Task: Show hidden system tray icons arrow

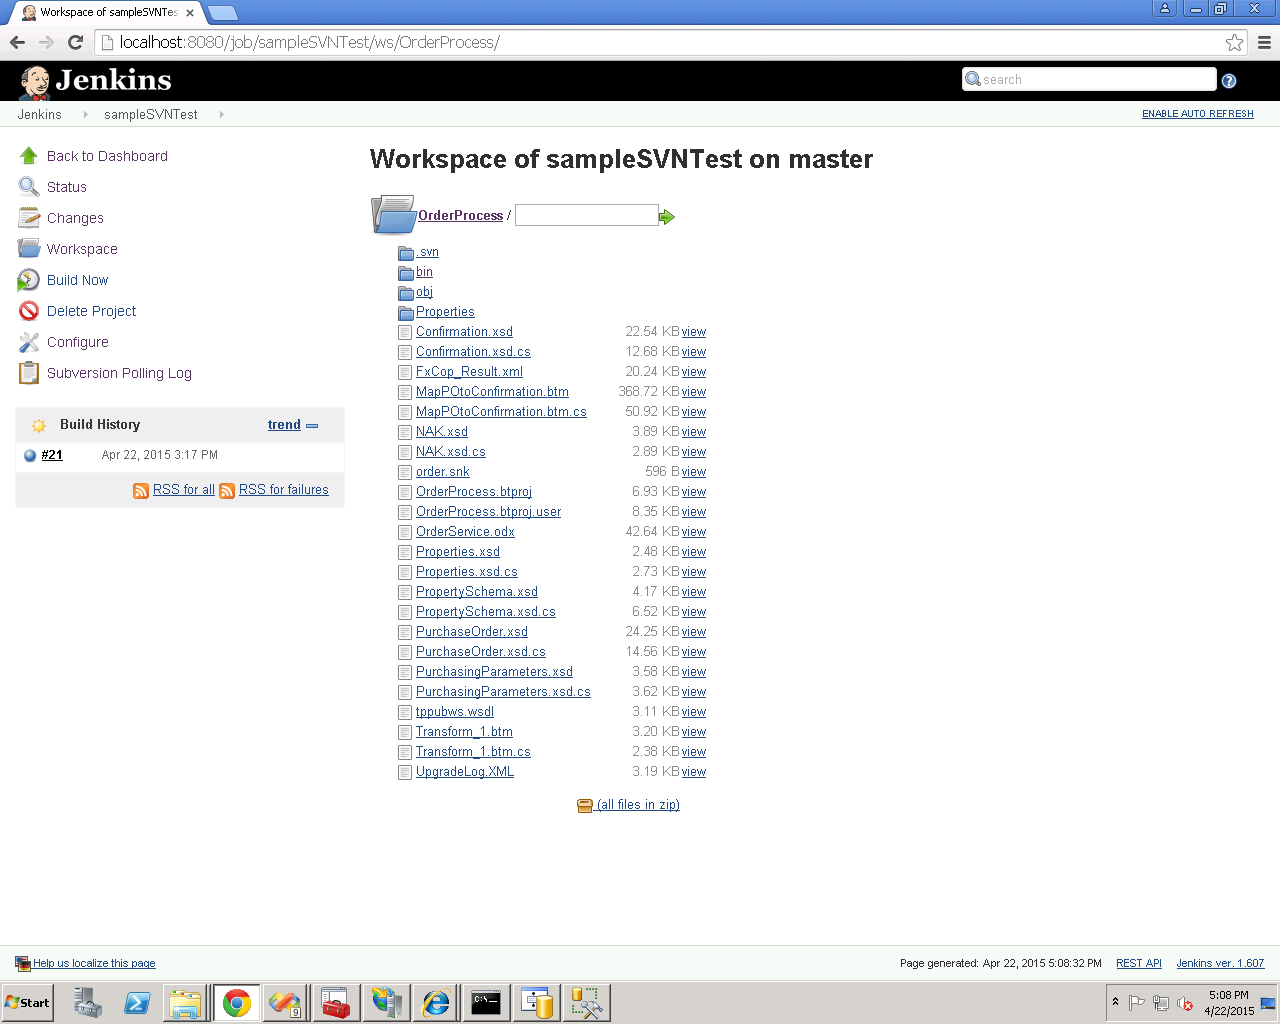Action: pyautogui.click(x=1115, y=1002)
